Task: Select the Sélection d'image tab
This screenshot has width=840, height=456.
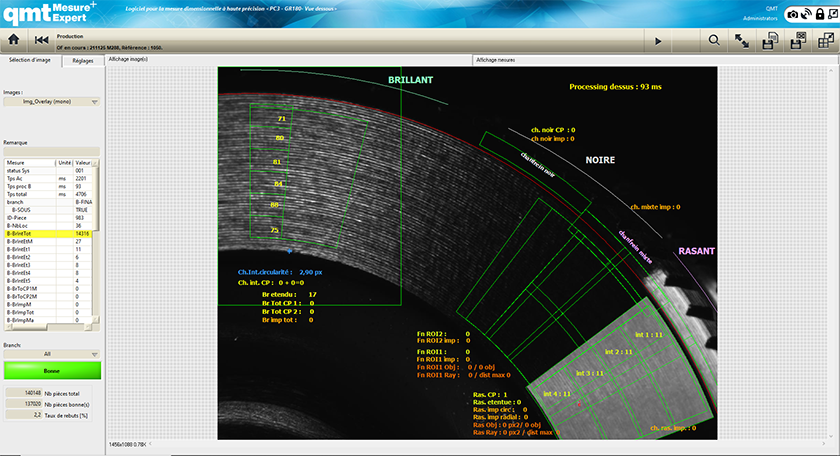Action: coord(30,61)
